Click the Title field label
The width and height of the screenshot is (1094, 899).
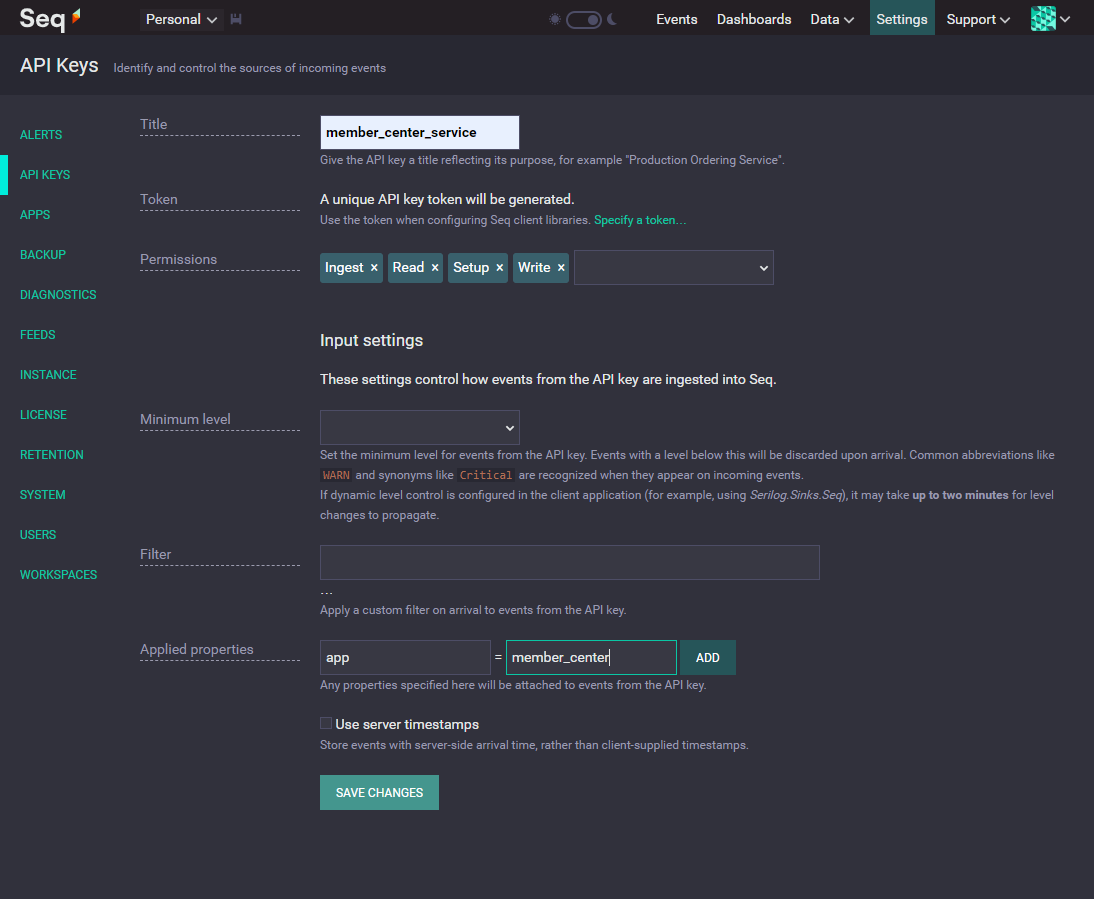point(153,124)
